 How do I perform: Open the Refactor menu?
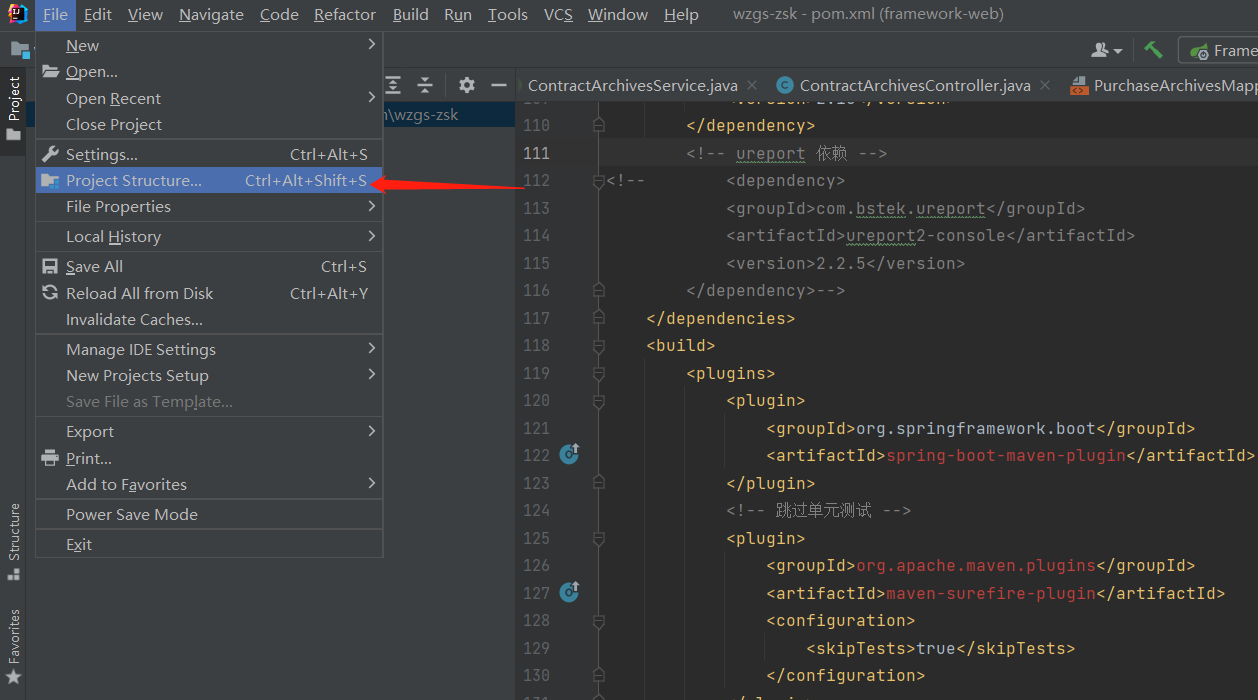[x=344, y=14]
